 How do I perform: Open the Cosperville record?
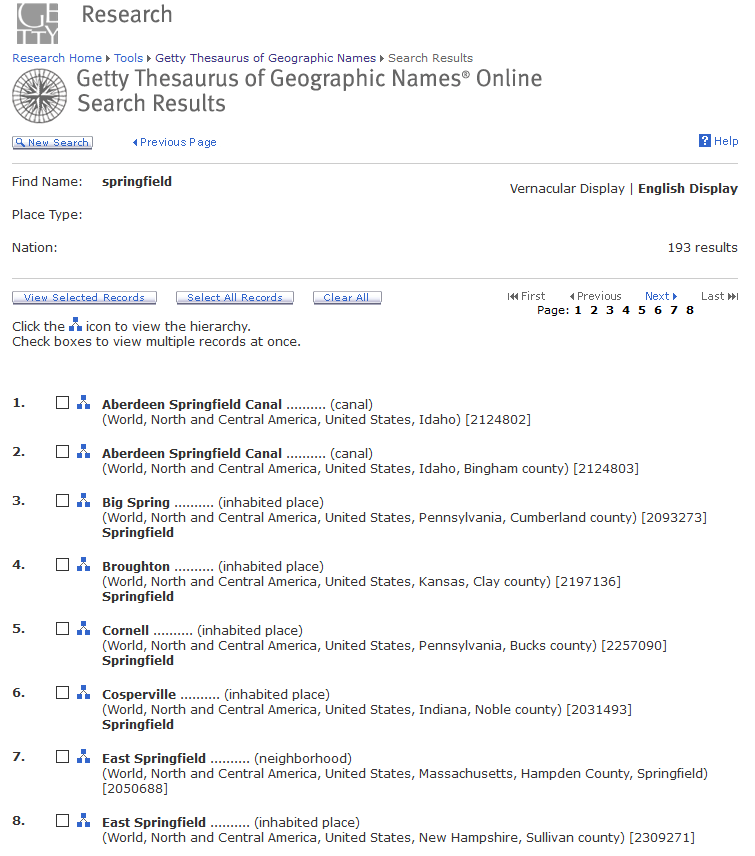coord(139,694)
